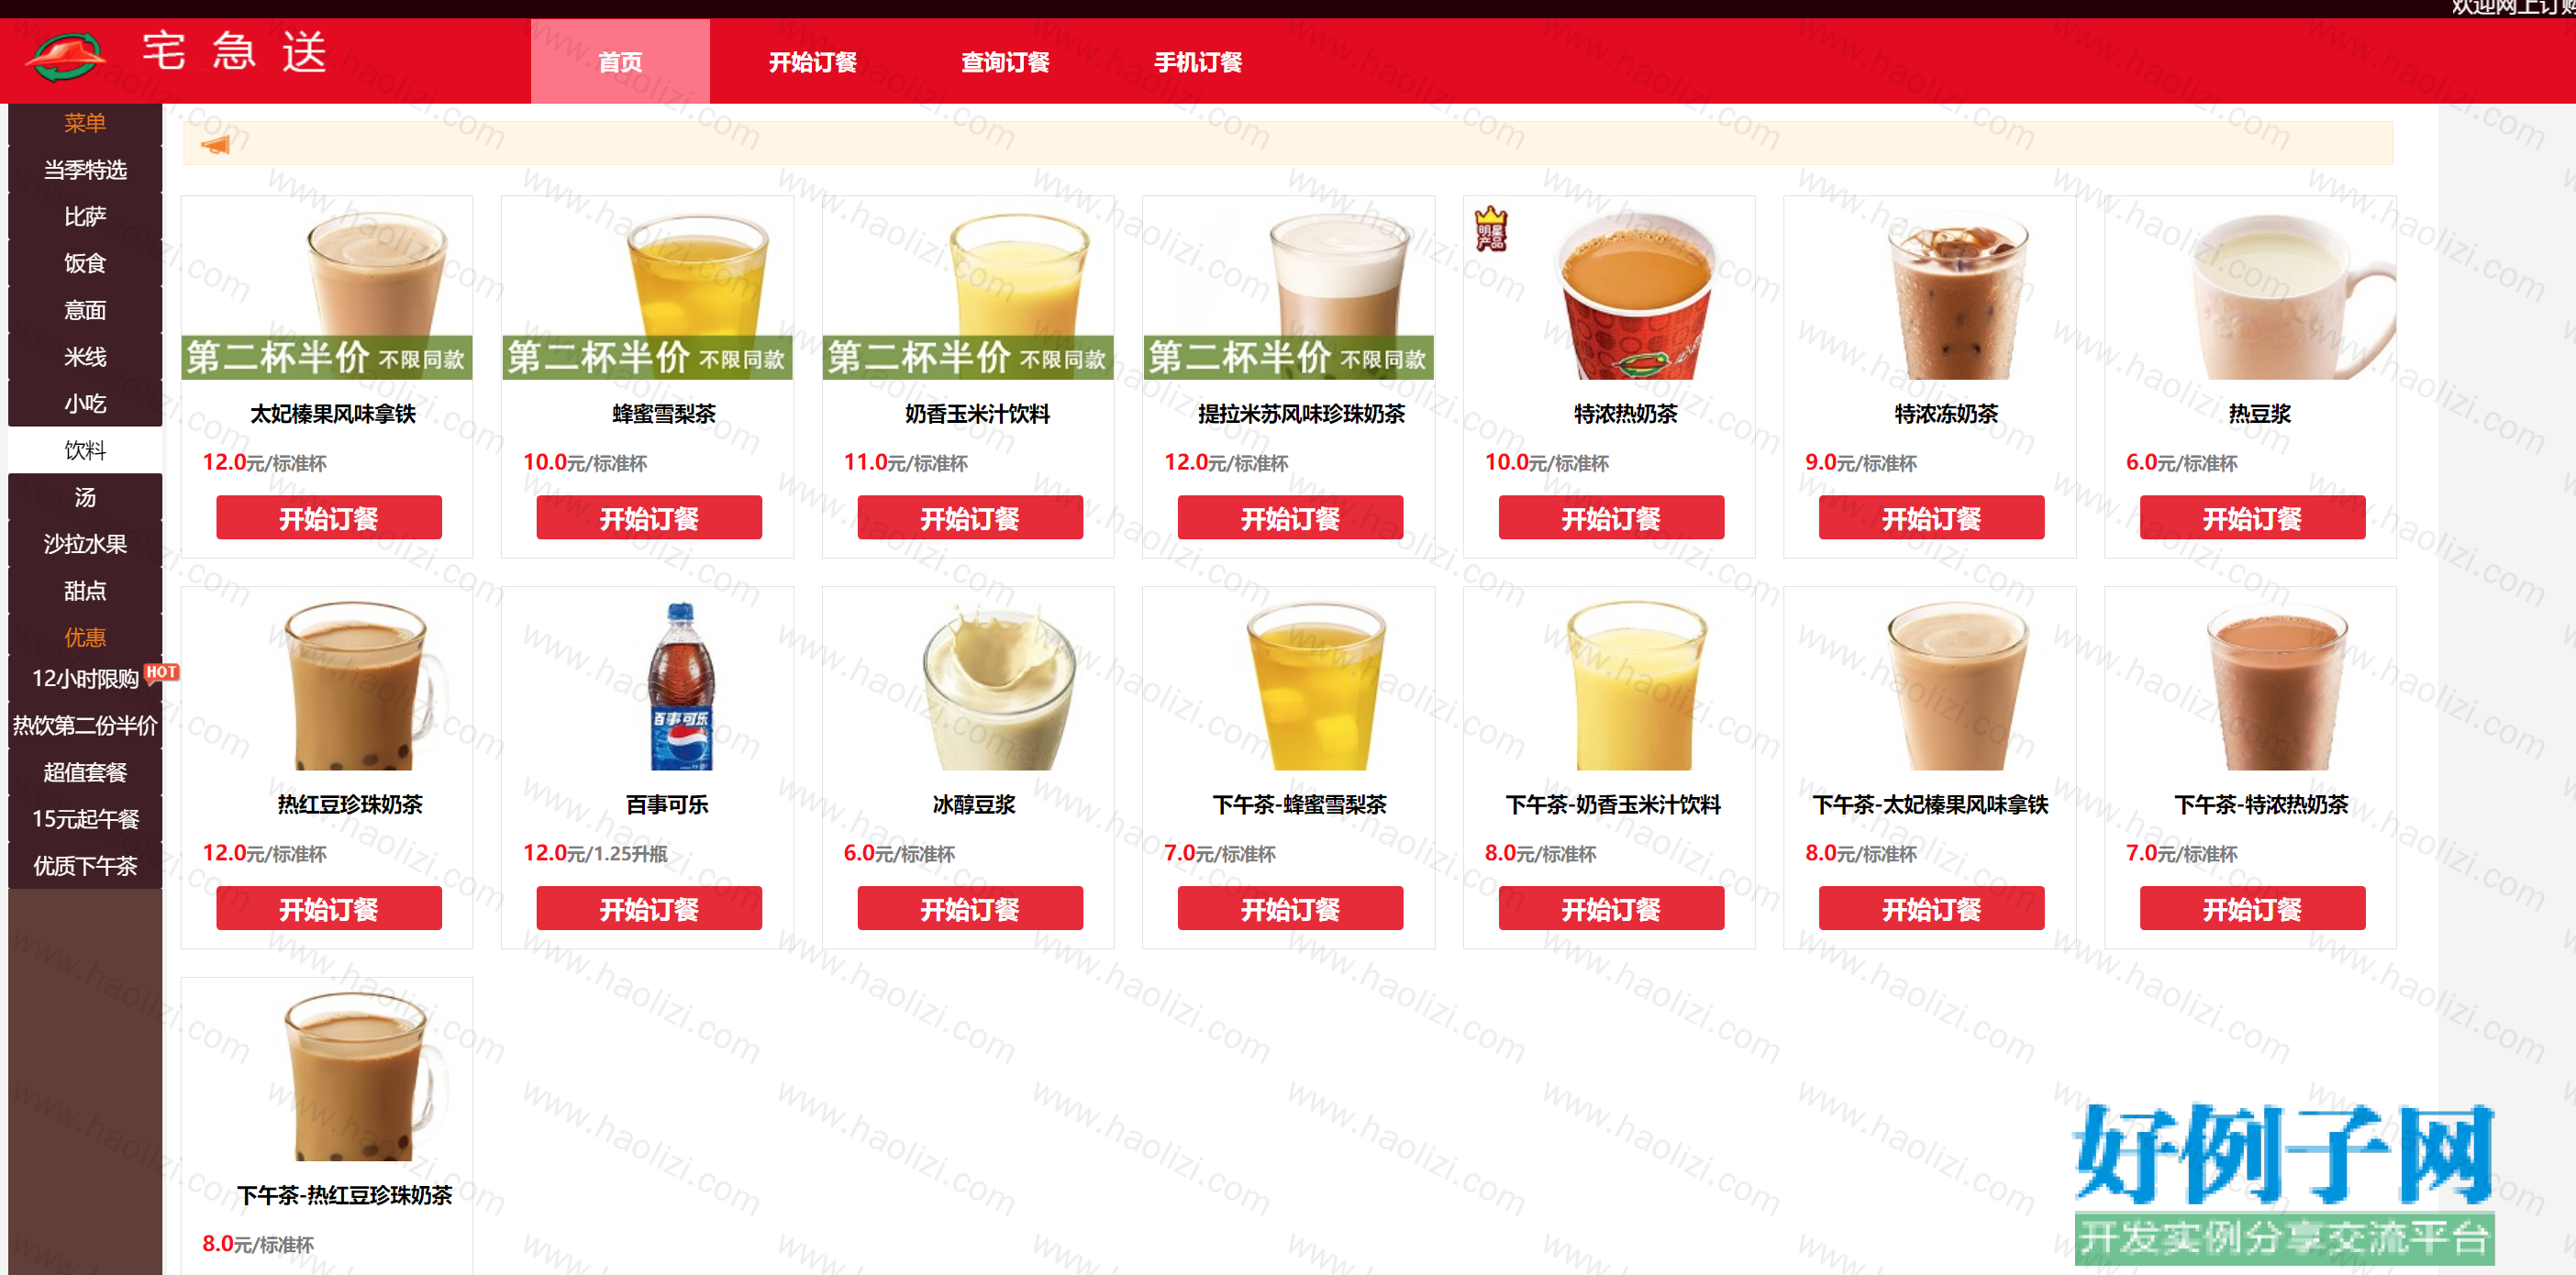Image resolution: width=2576 pixels, height=1275 pixels.
Task: Click the 下午茶-热红豆珍珠奶茶 product name
Action: pos(344,1195)
